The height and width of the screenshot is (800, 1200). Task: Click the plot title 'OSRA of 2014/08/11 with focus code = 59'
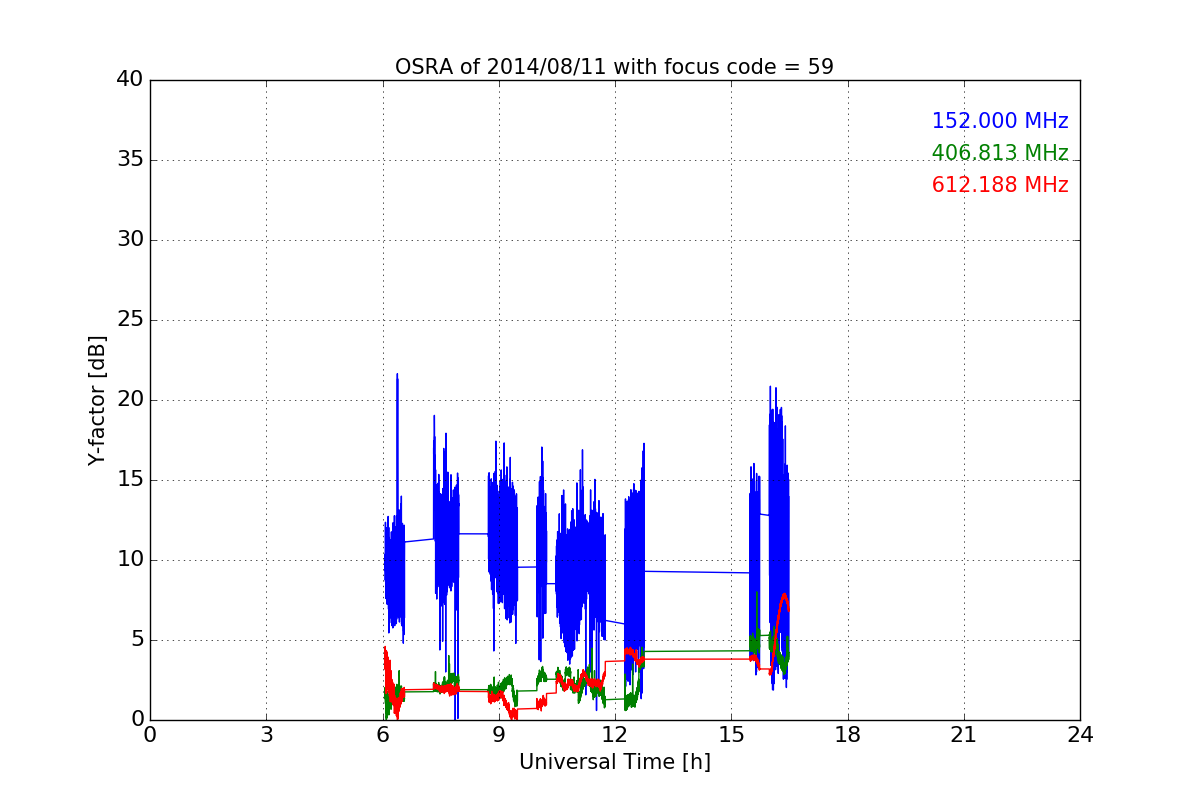[x=614, y=67]
